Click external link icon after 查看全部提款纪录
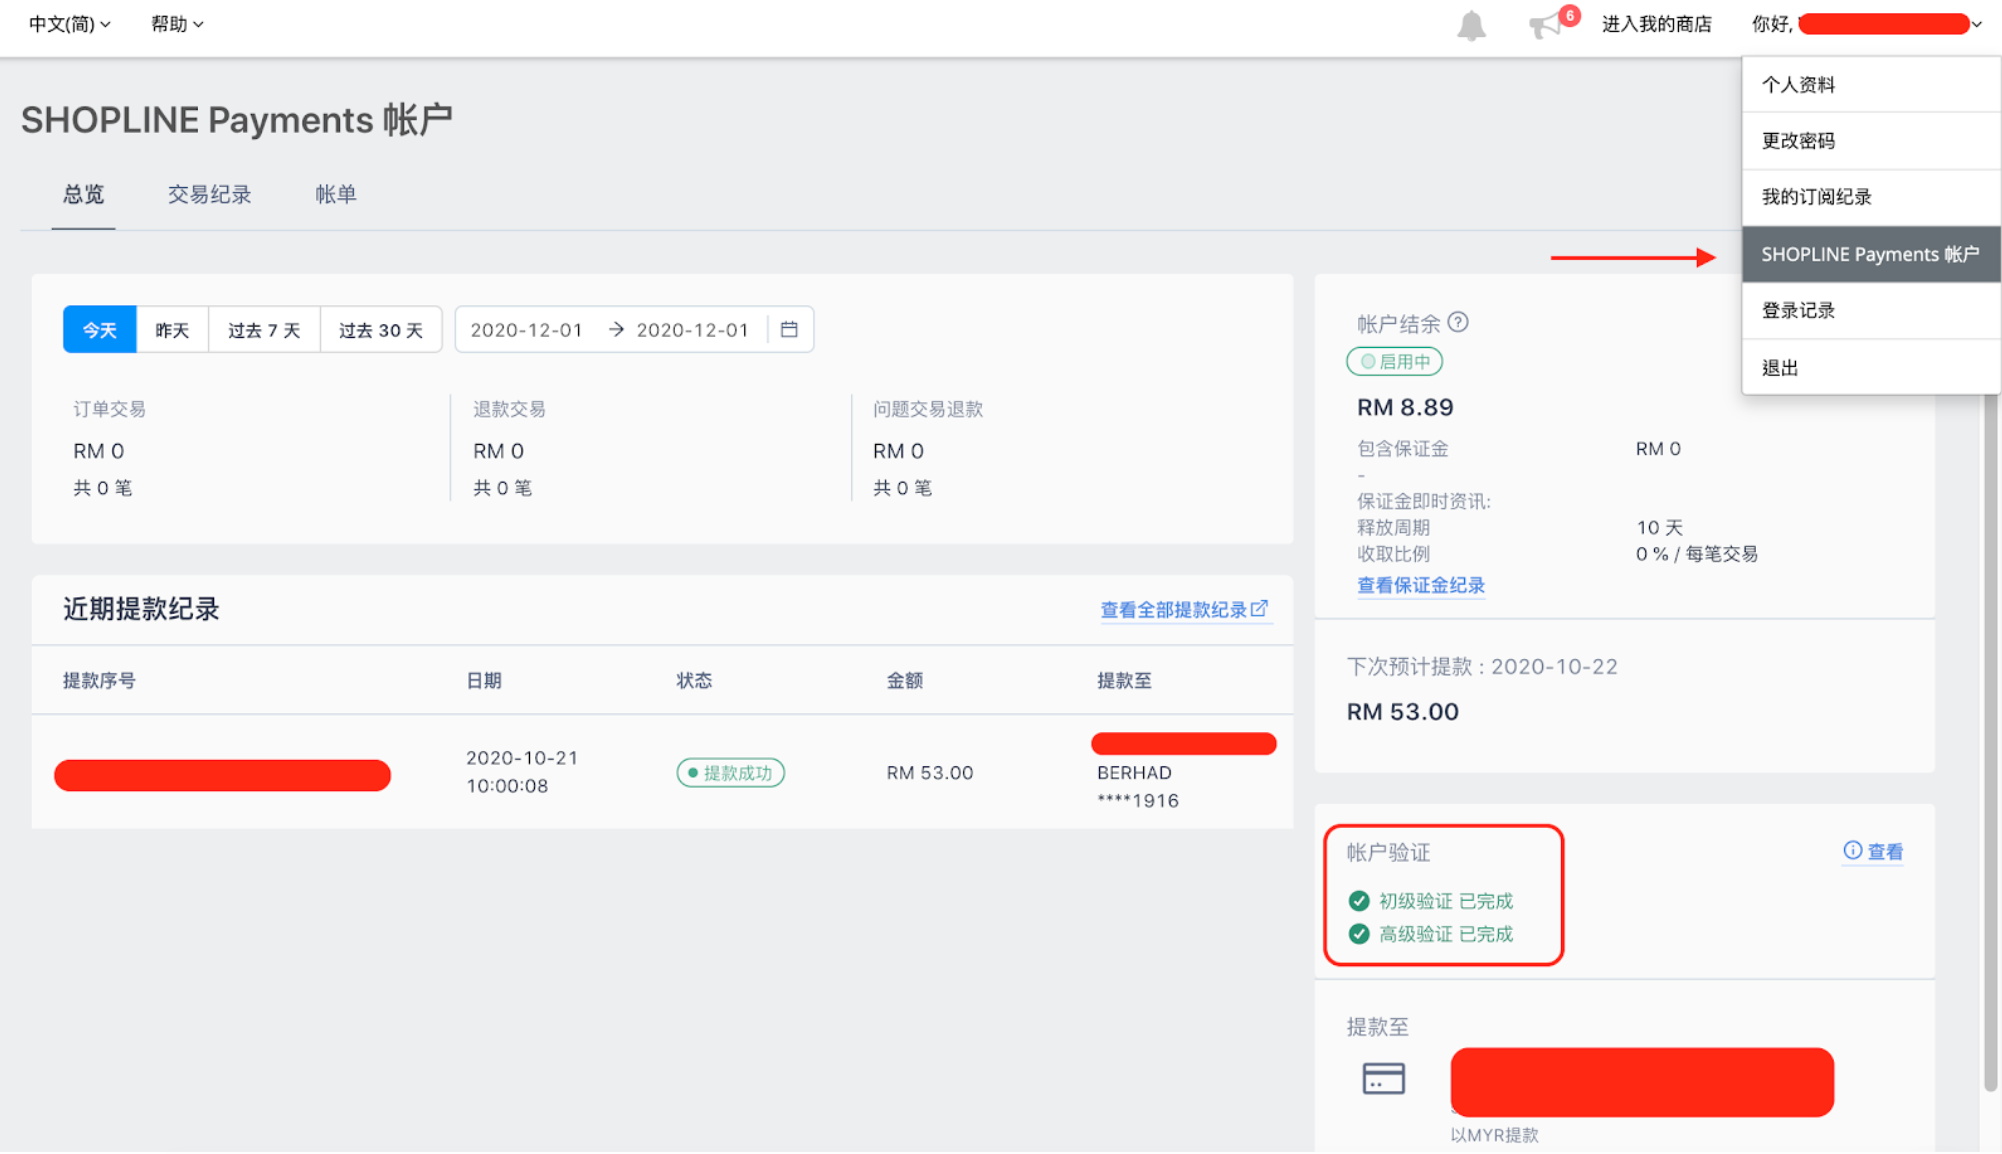Viewport: 2002px width, 1154px height. 1259,608
